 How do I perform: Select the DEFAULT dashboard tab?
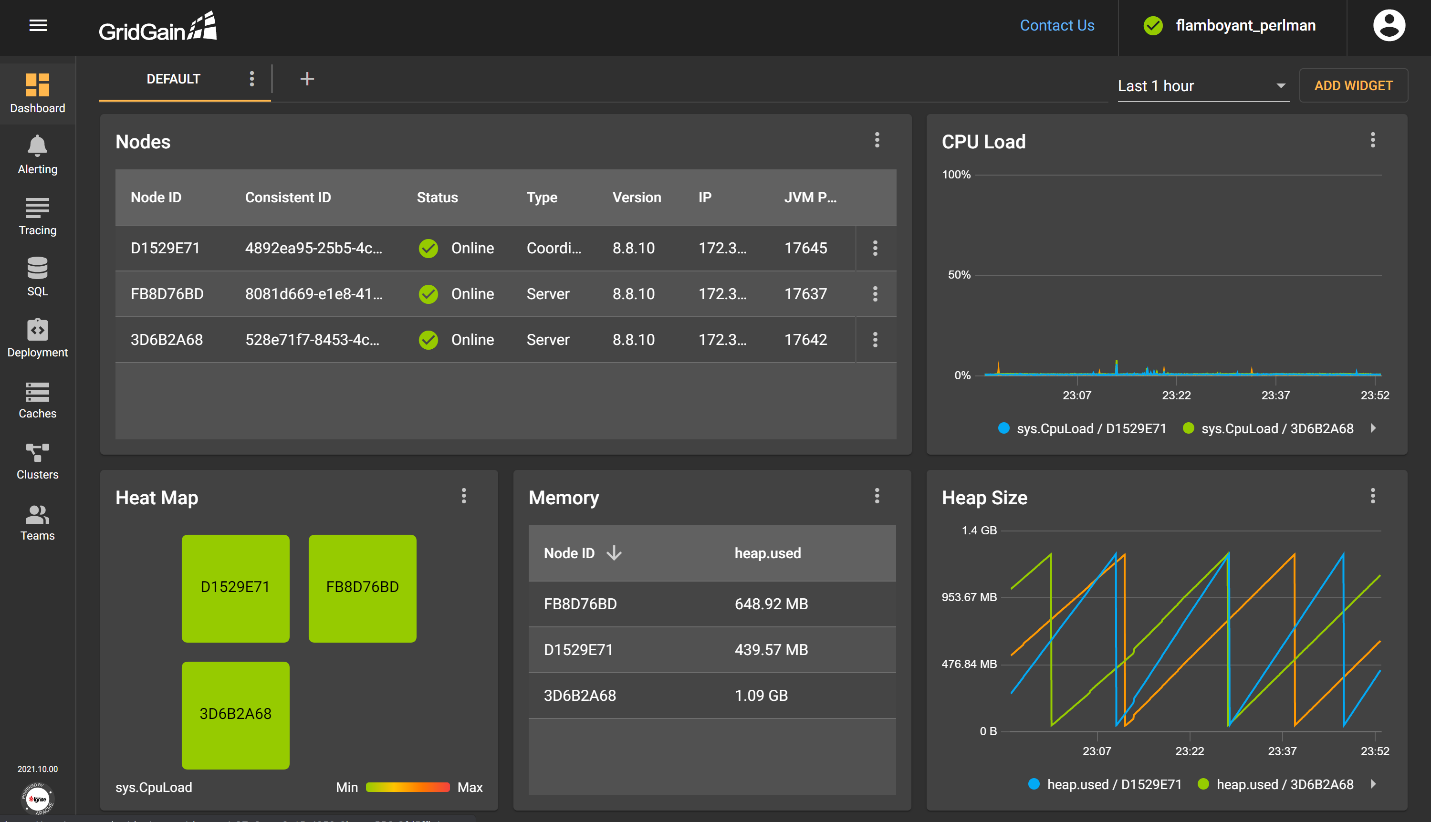173,79
